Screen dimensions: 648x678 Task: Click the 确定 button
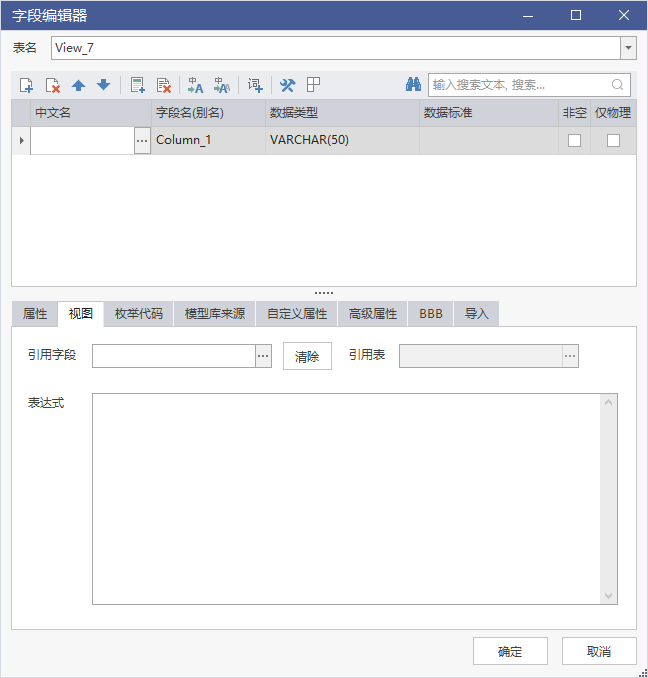click(x=510, y=651)
